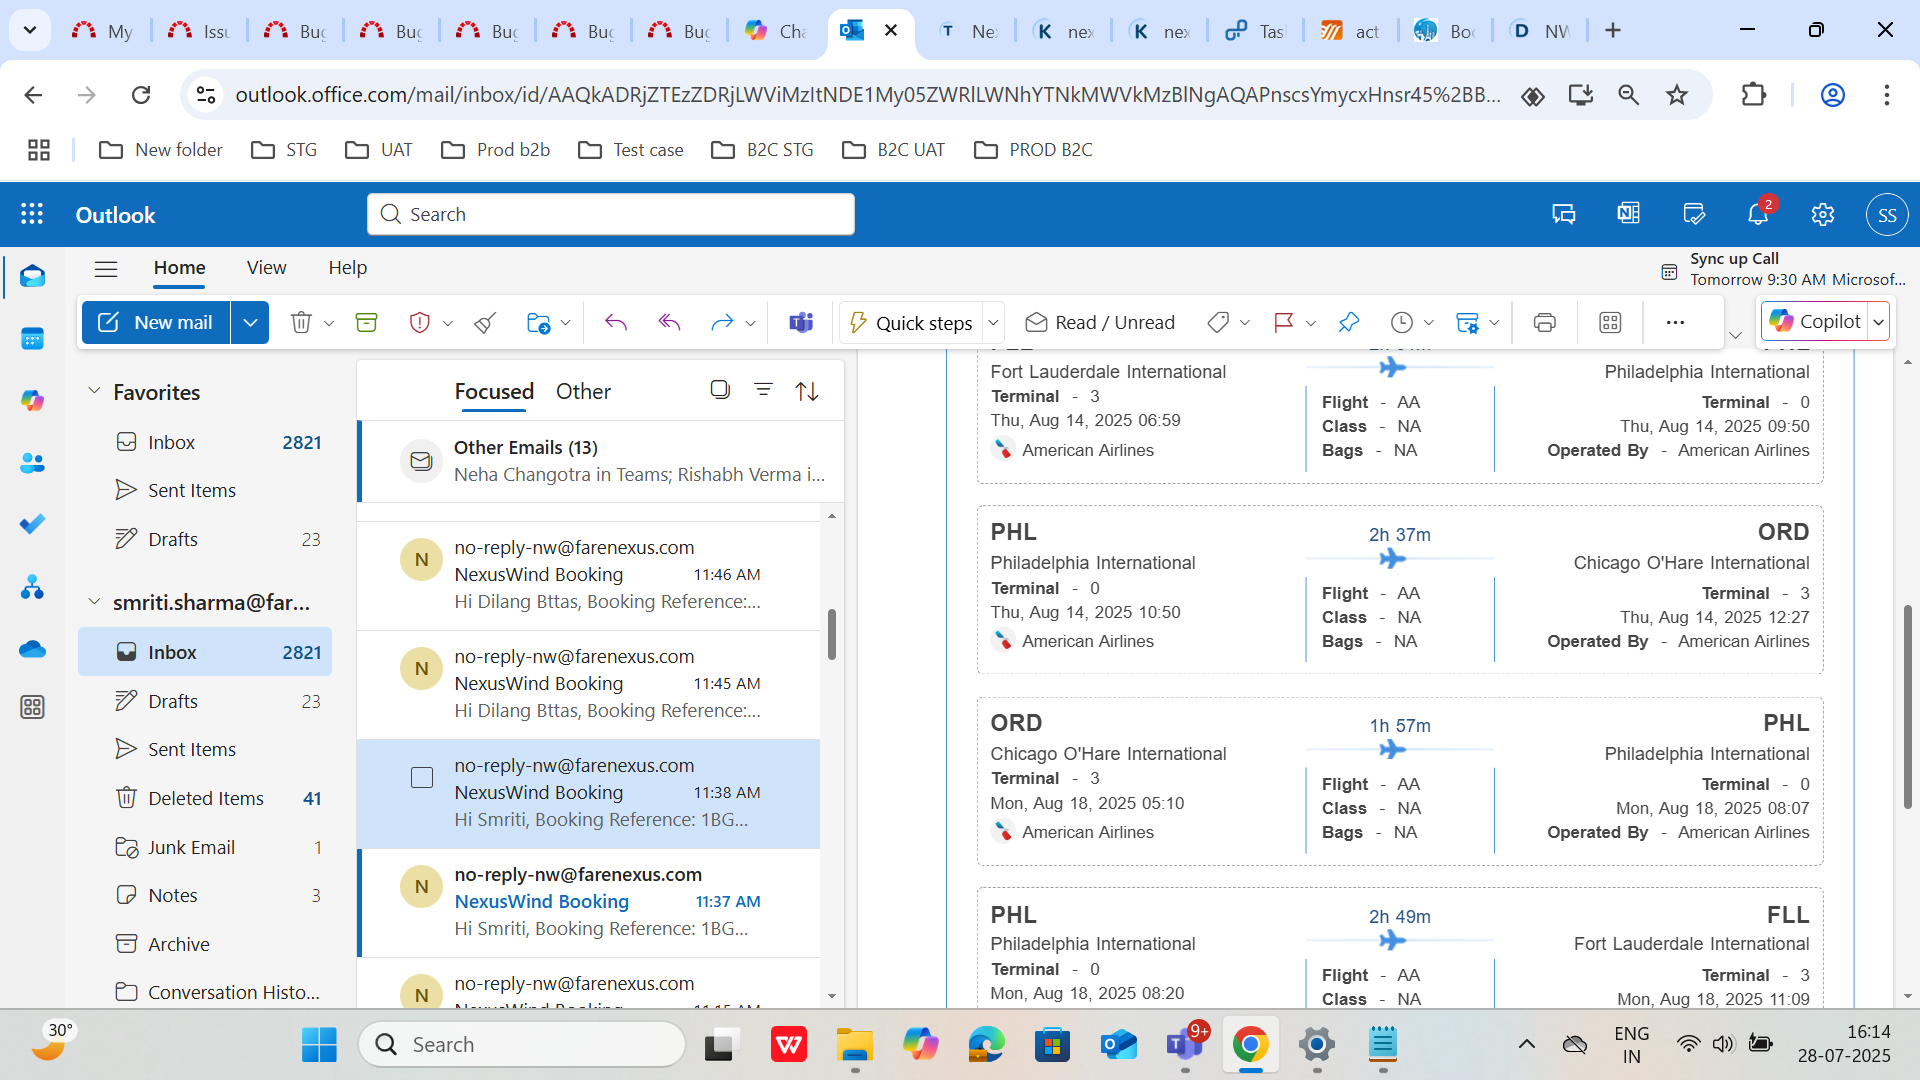Image resolution: width=1920 pixels, height=1080 pixels.
Task: Click the Flag icon in toolbar
Action: 1284,322
